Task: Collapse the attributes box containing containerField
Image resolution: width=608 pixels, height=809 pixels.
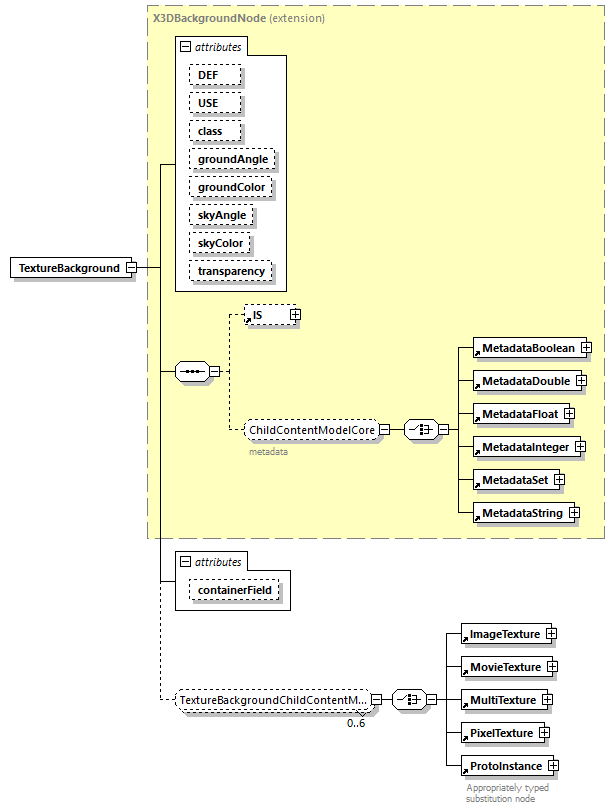Action: [x=185, y=562]
